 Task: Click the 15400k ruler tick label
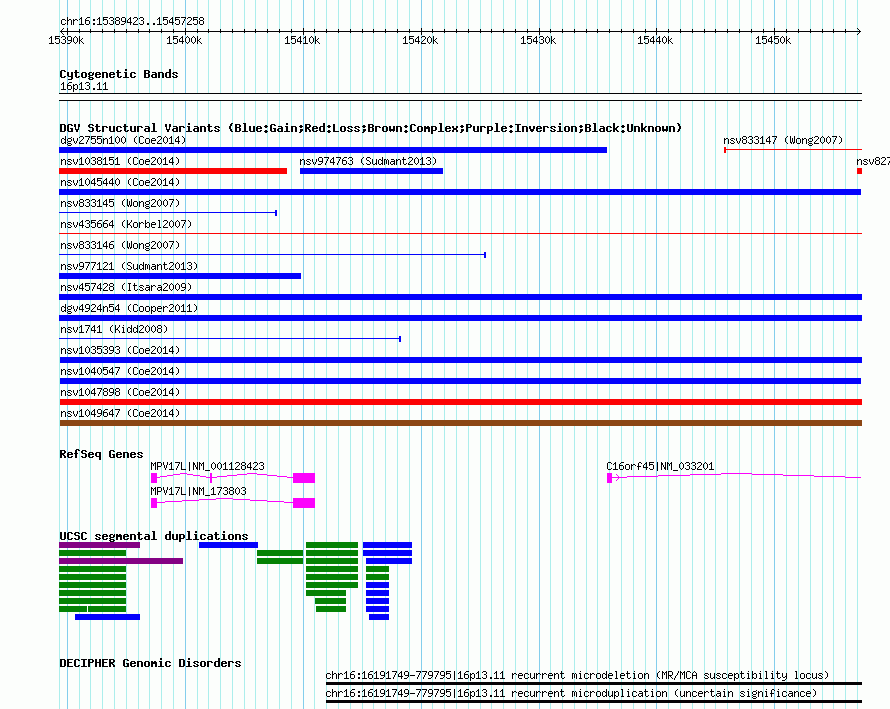[x=184, y=40]
